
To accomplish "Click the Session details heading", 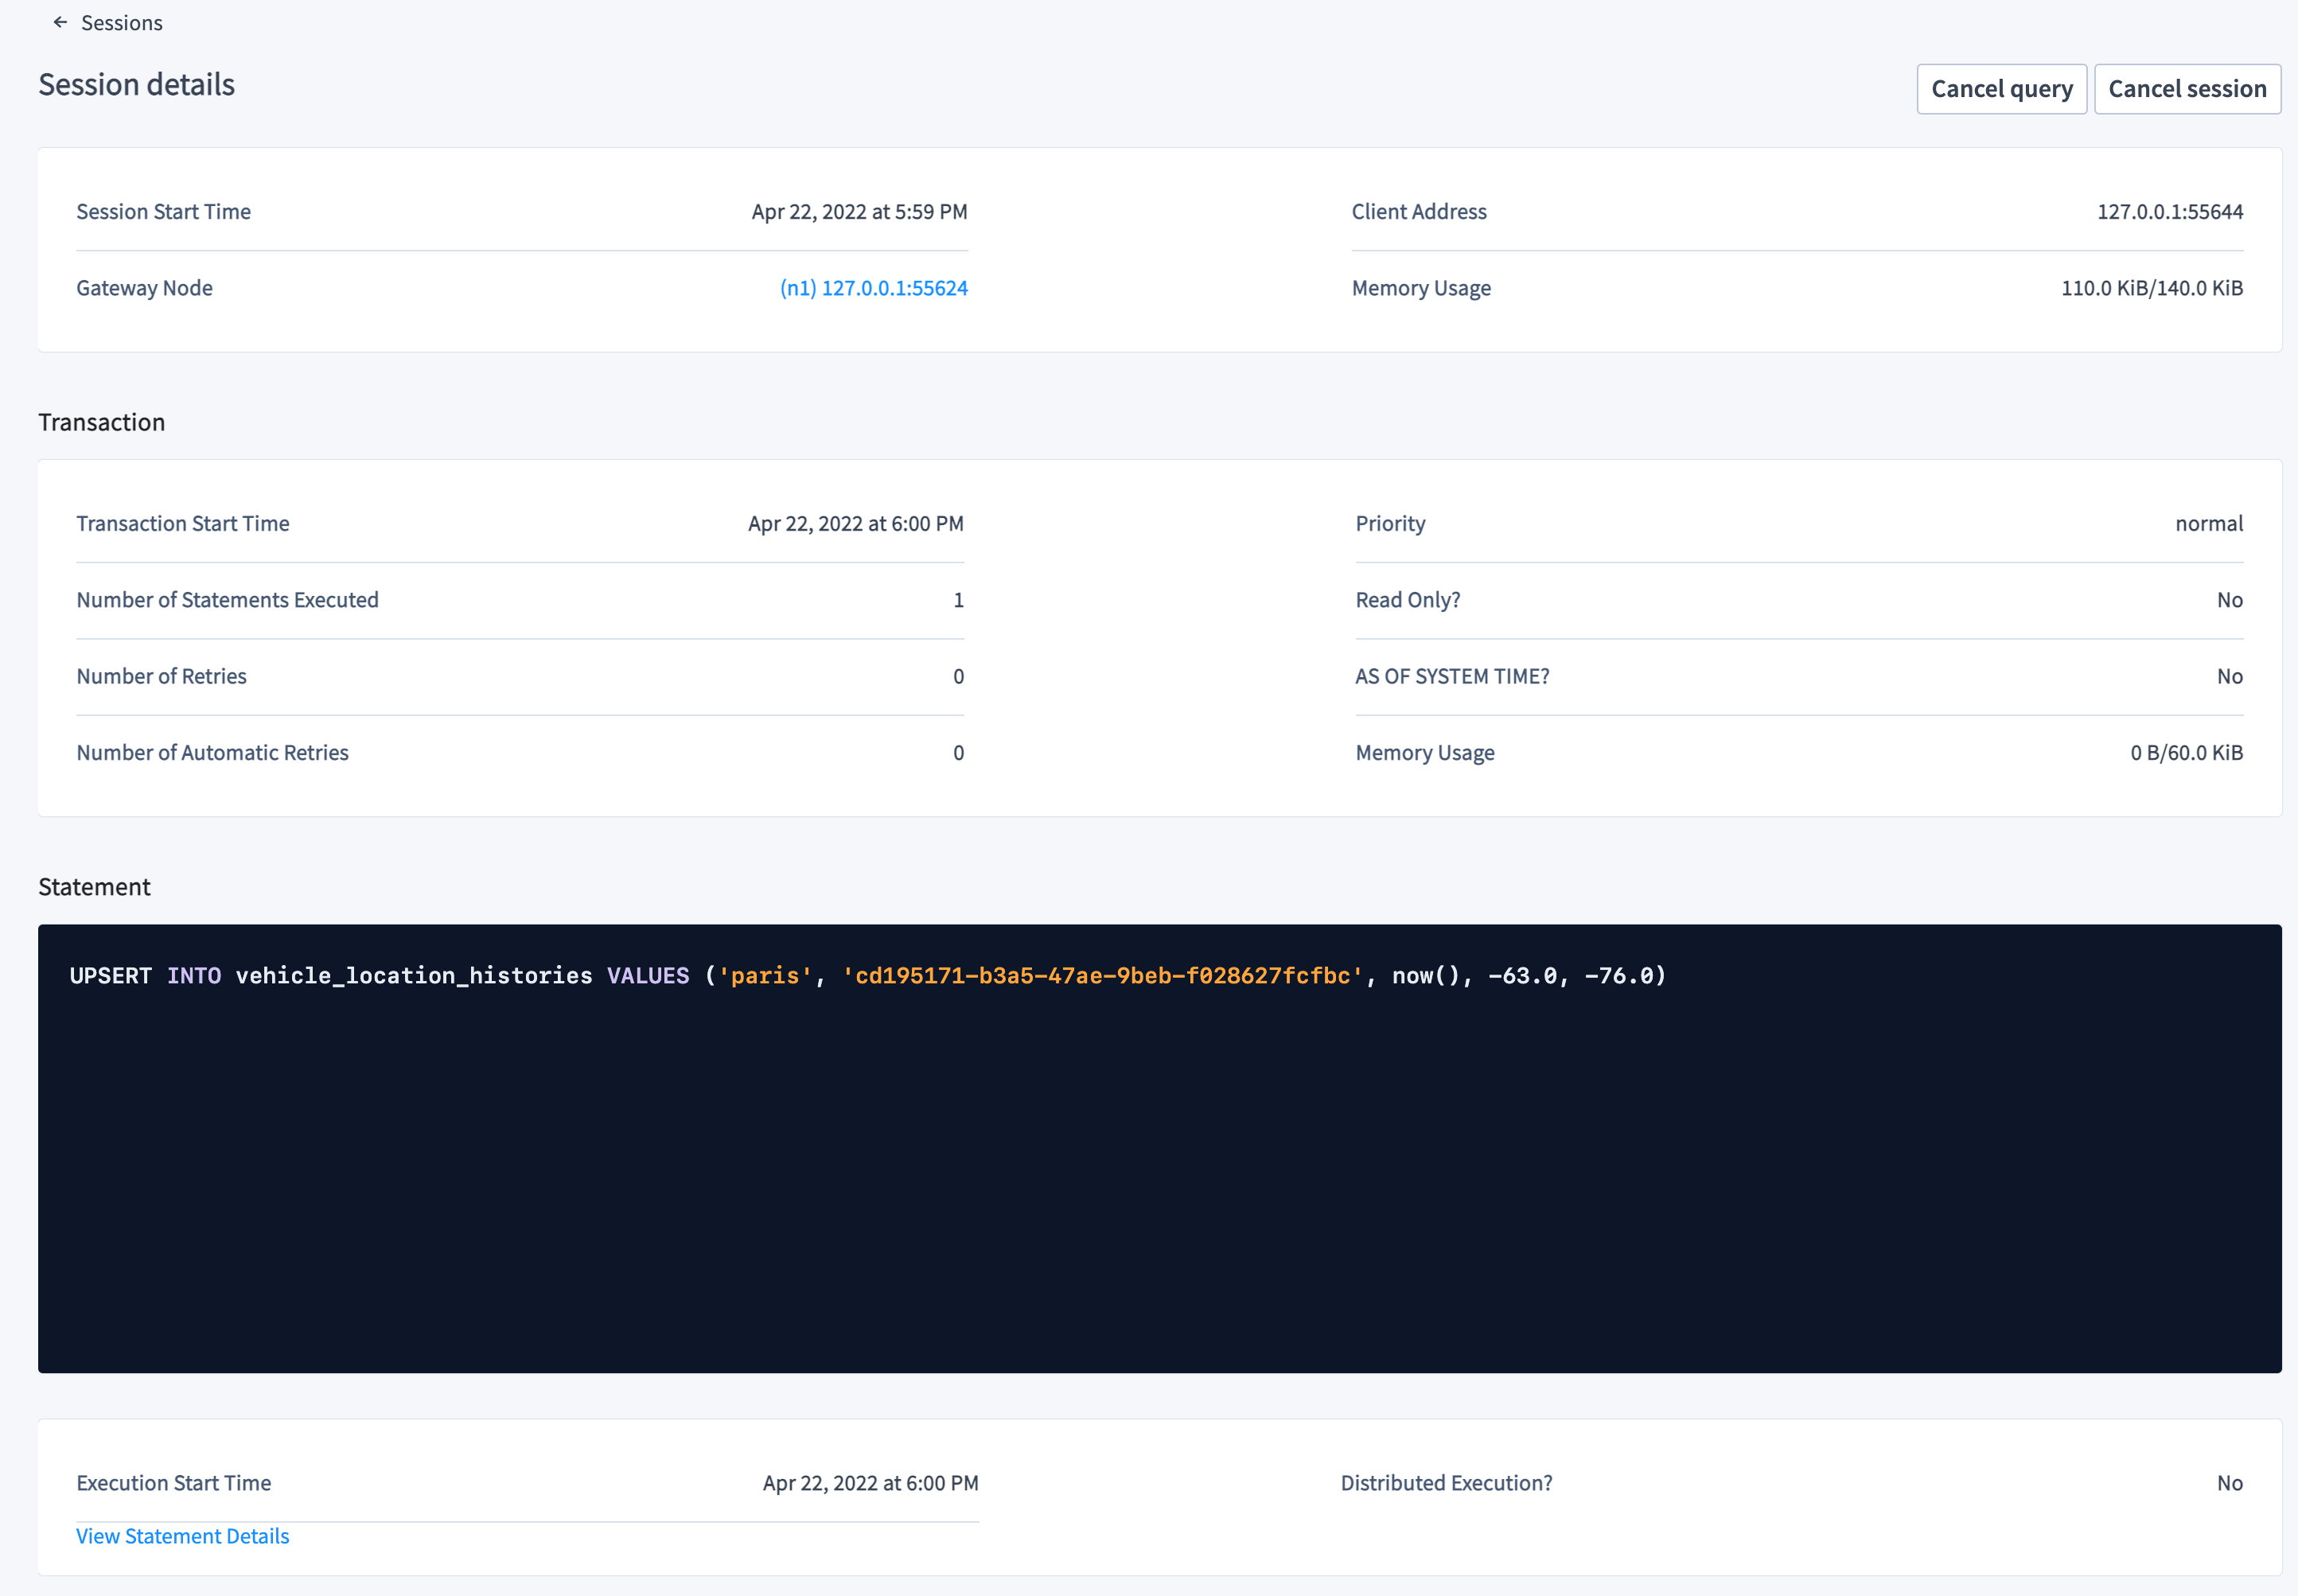I will (x=137, y=85).
